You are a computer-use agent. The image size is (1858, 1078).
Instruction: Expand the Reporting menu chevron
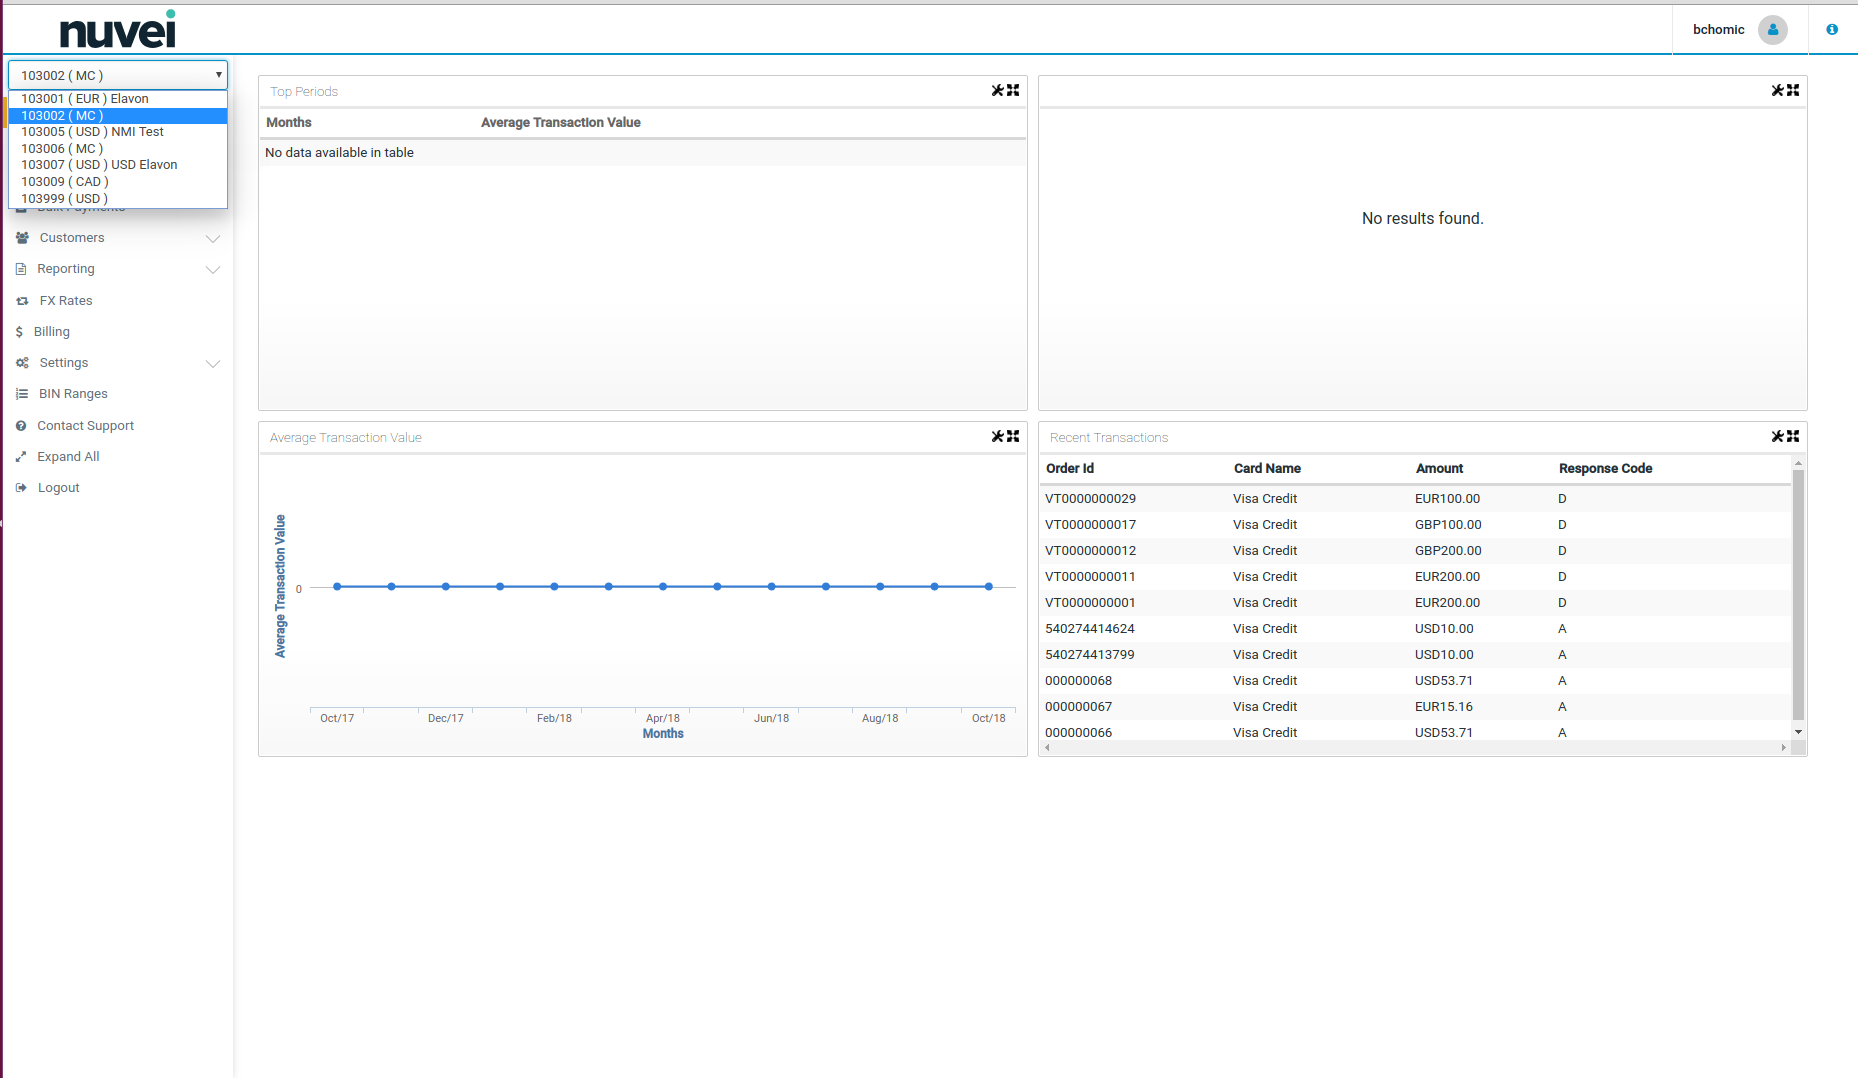pyautogui.click(x=212, y=269)
